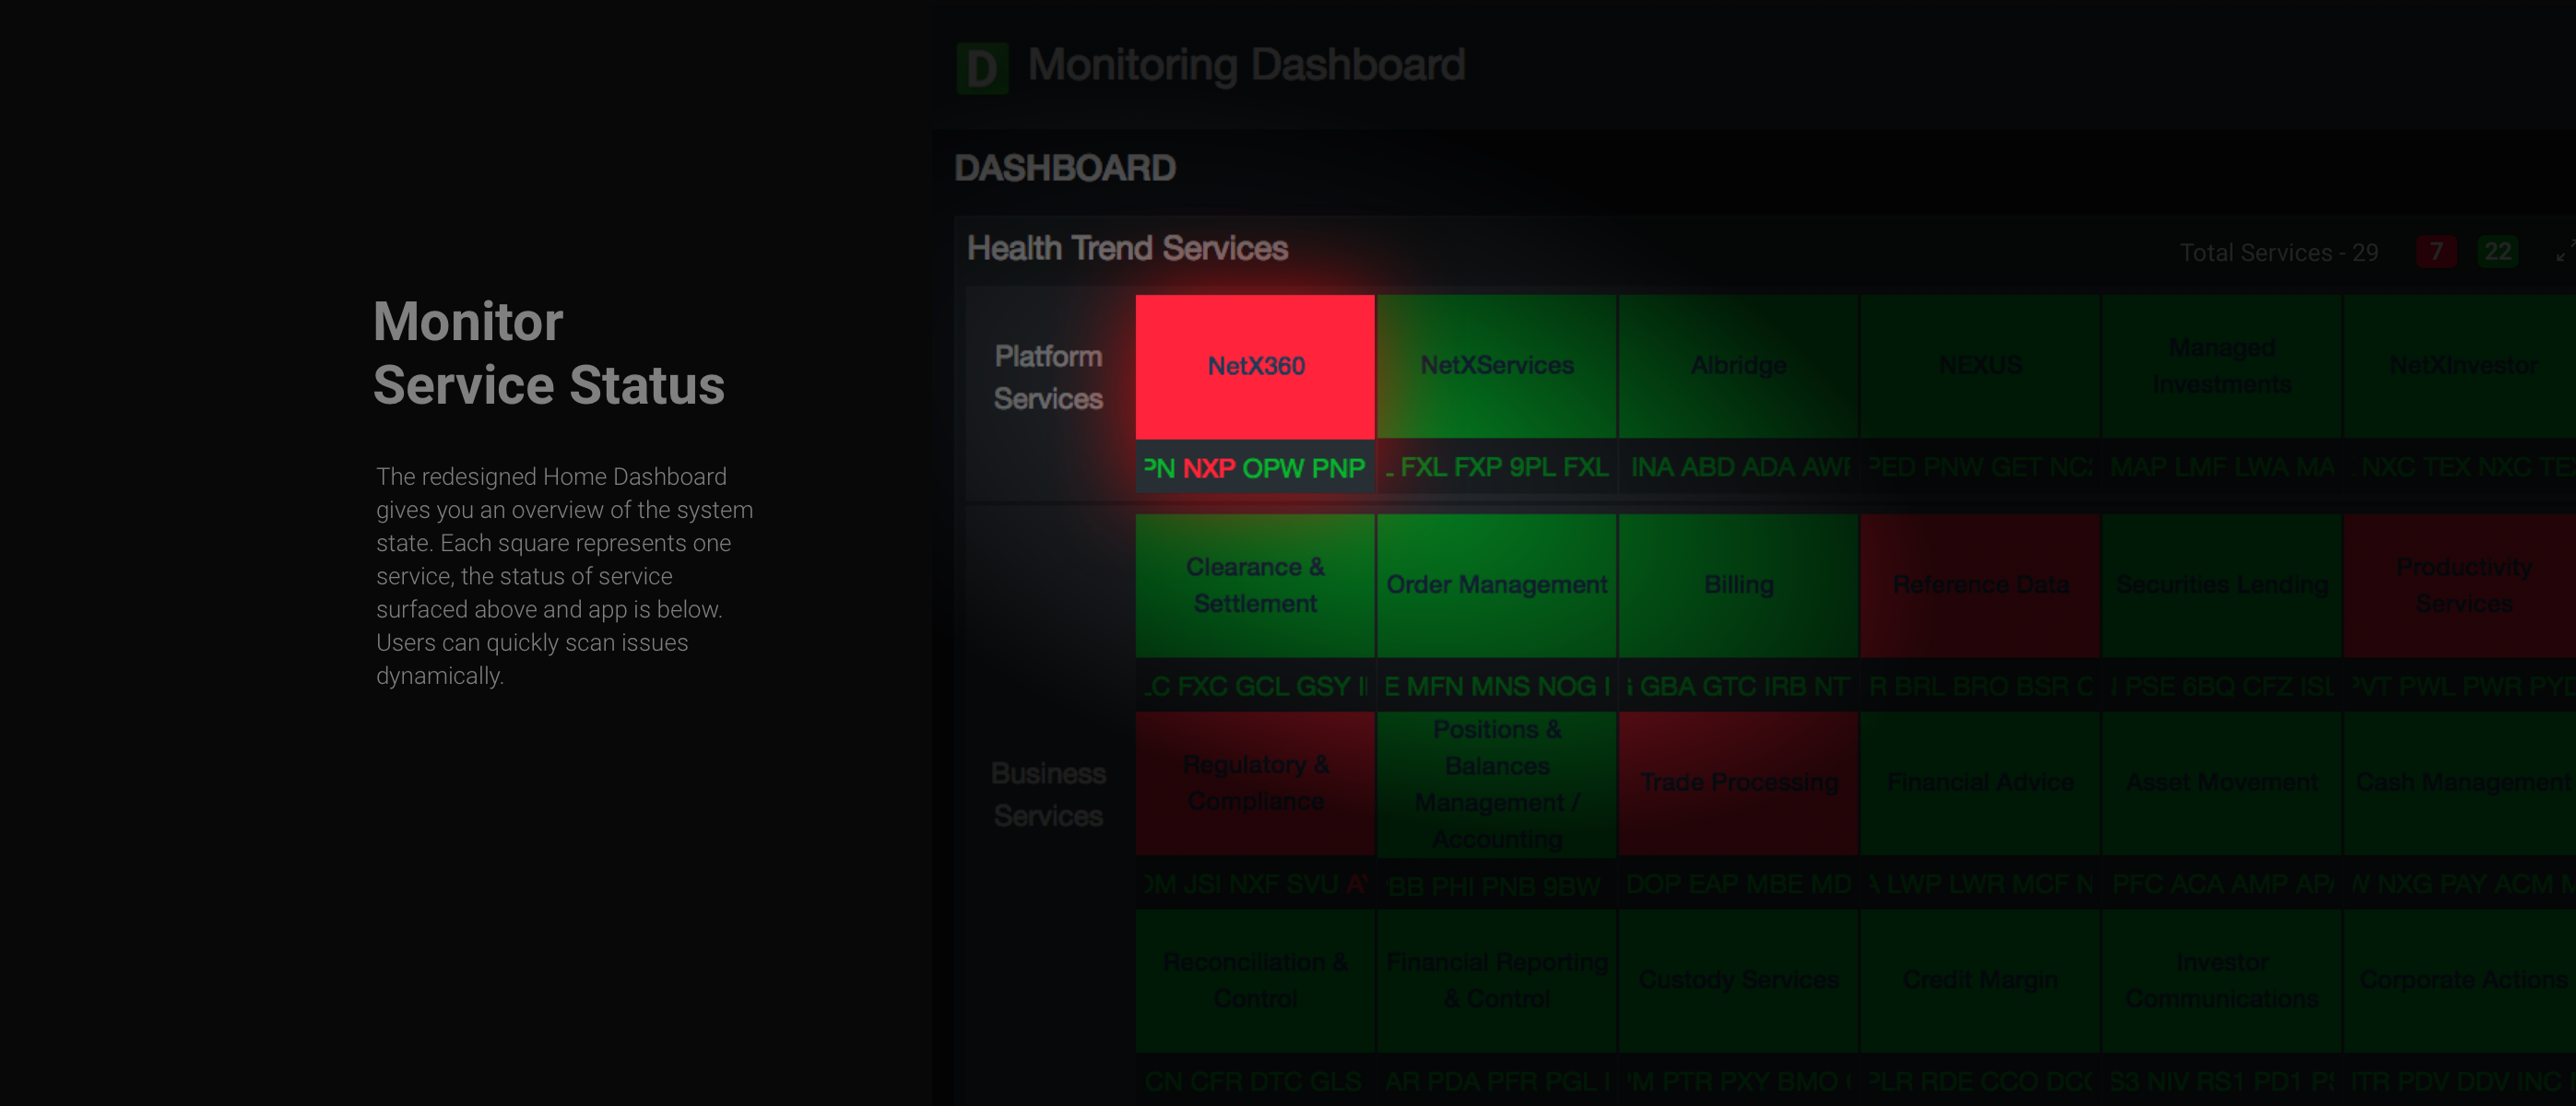
Task: Select the Albridge service tile
Action: point(1738,366)
